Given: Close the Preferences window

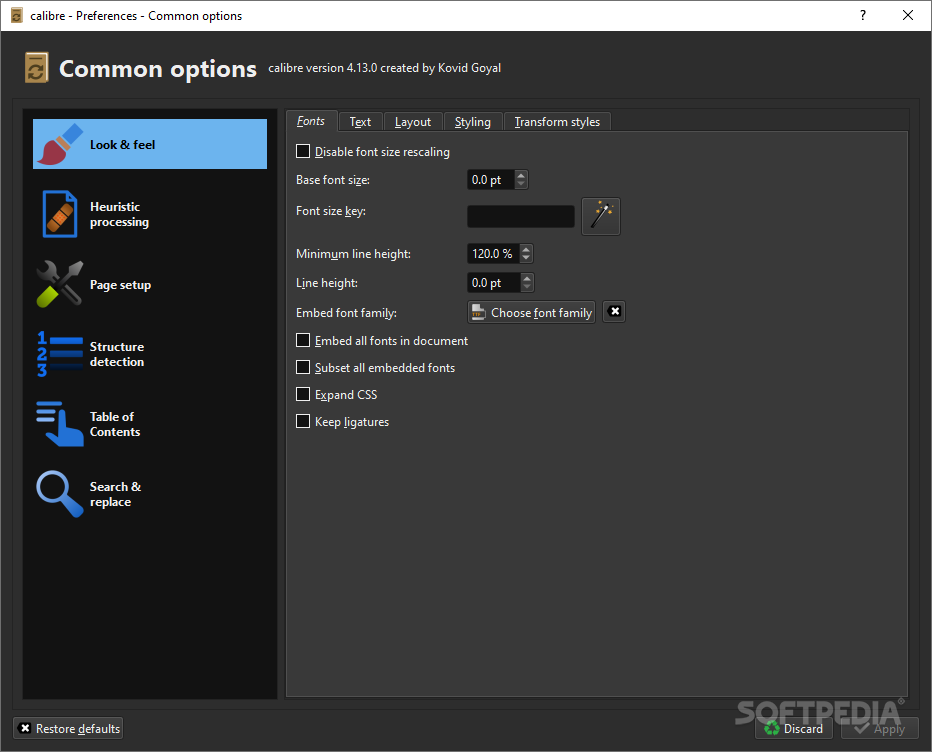Looking at the screenshot, I should 908,15.
